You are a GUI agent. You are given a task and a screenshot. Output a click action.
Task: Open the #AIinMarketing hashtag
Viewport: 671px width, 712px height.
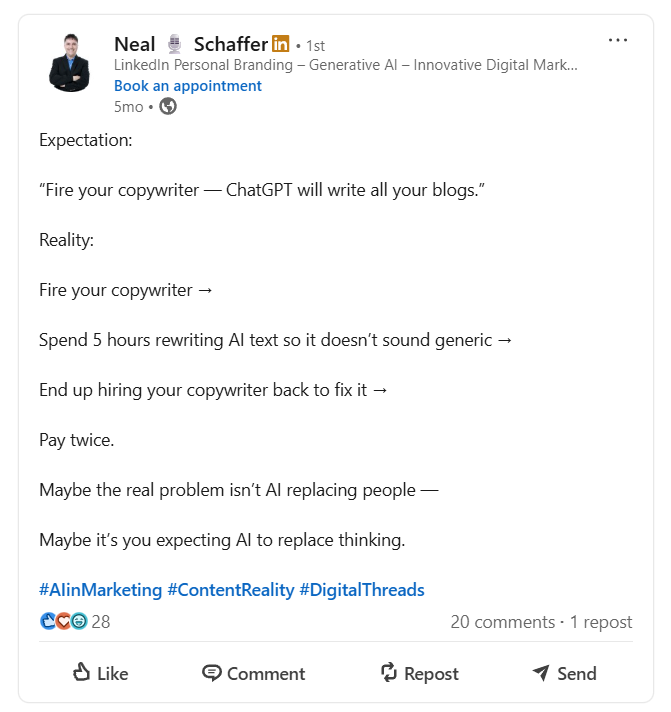100,590
